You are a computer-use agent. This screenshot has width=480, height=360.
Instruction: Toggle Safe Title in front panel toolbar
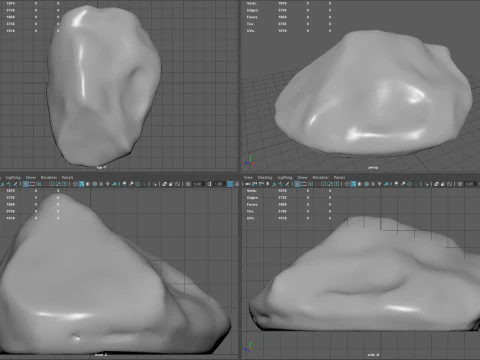(x=65, y=184)
